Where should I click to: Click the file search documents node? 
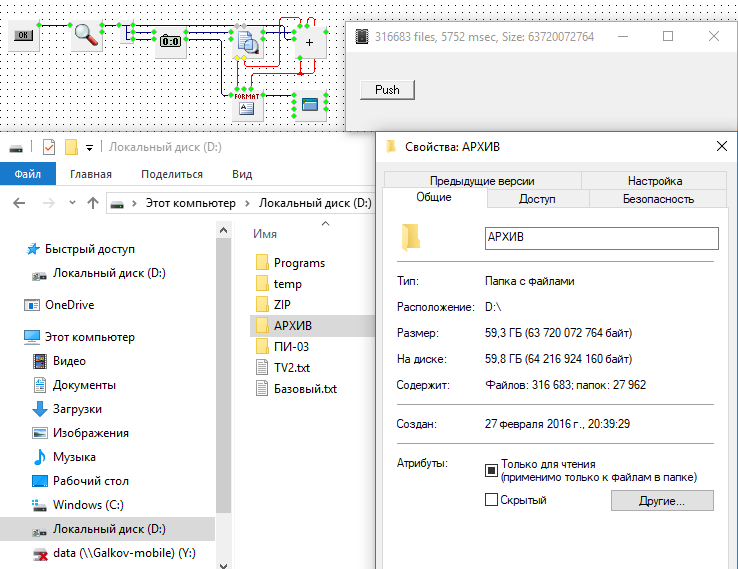247,41
